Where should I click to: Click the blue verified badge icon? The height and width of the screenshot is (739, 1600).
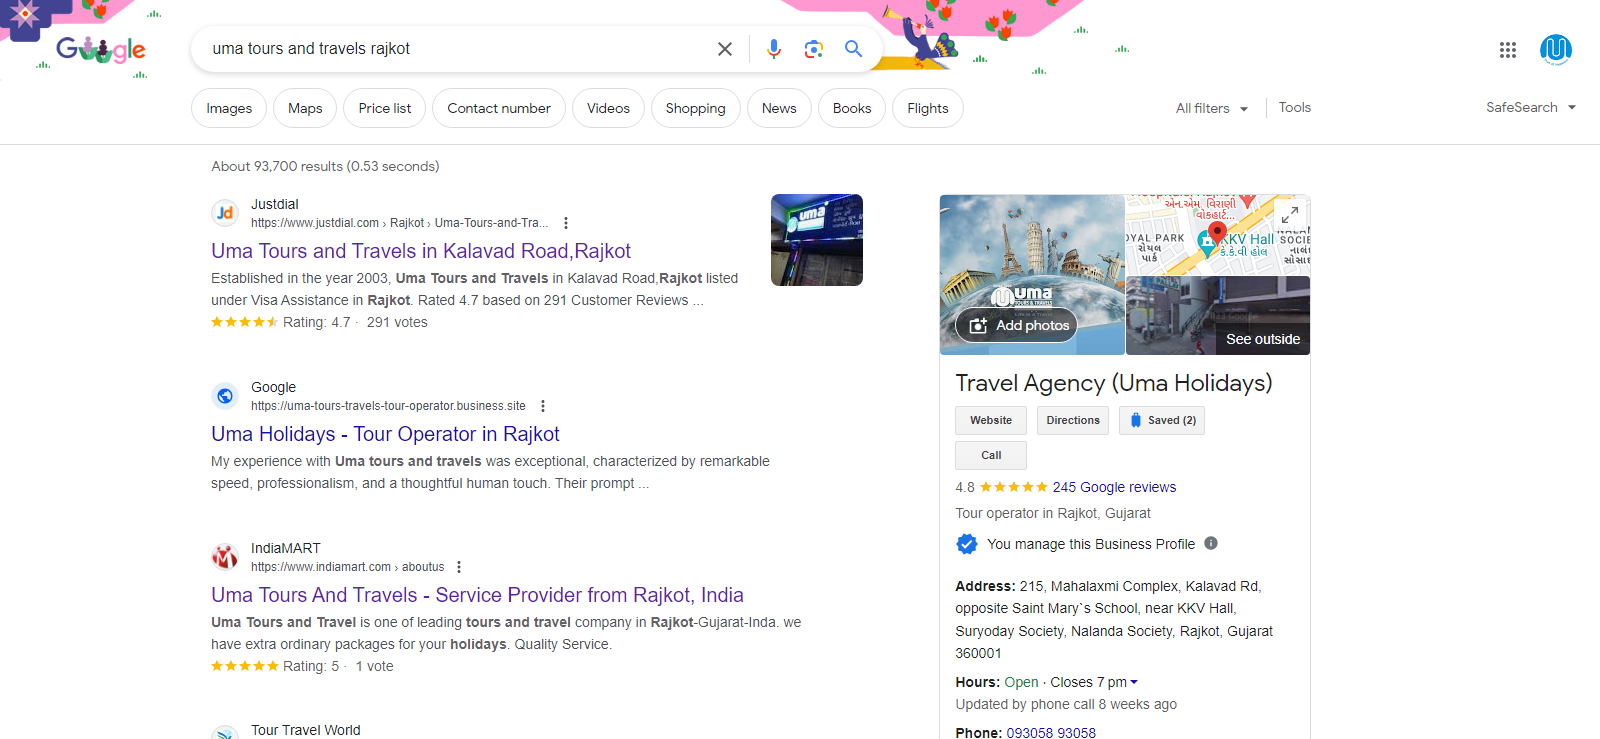point(966,544)
